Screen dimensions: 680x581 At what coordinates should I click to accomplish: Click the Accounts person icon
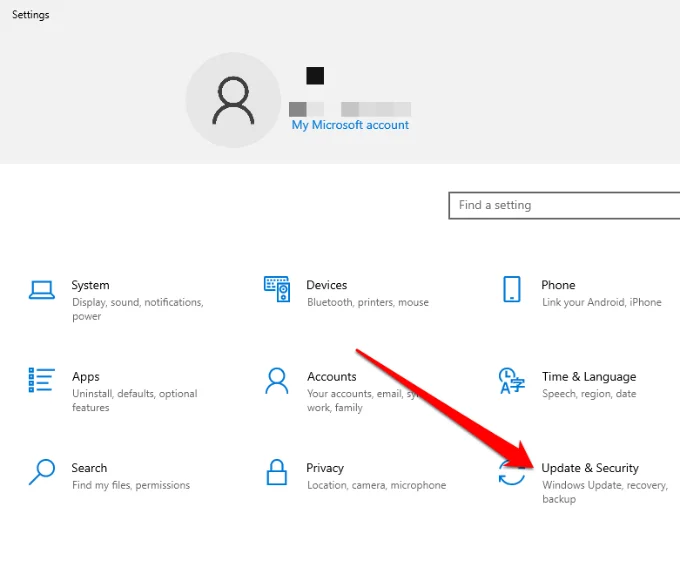point(276,380)
